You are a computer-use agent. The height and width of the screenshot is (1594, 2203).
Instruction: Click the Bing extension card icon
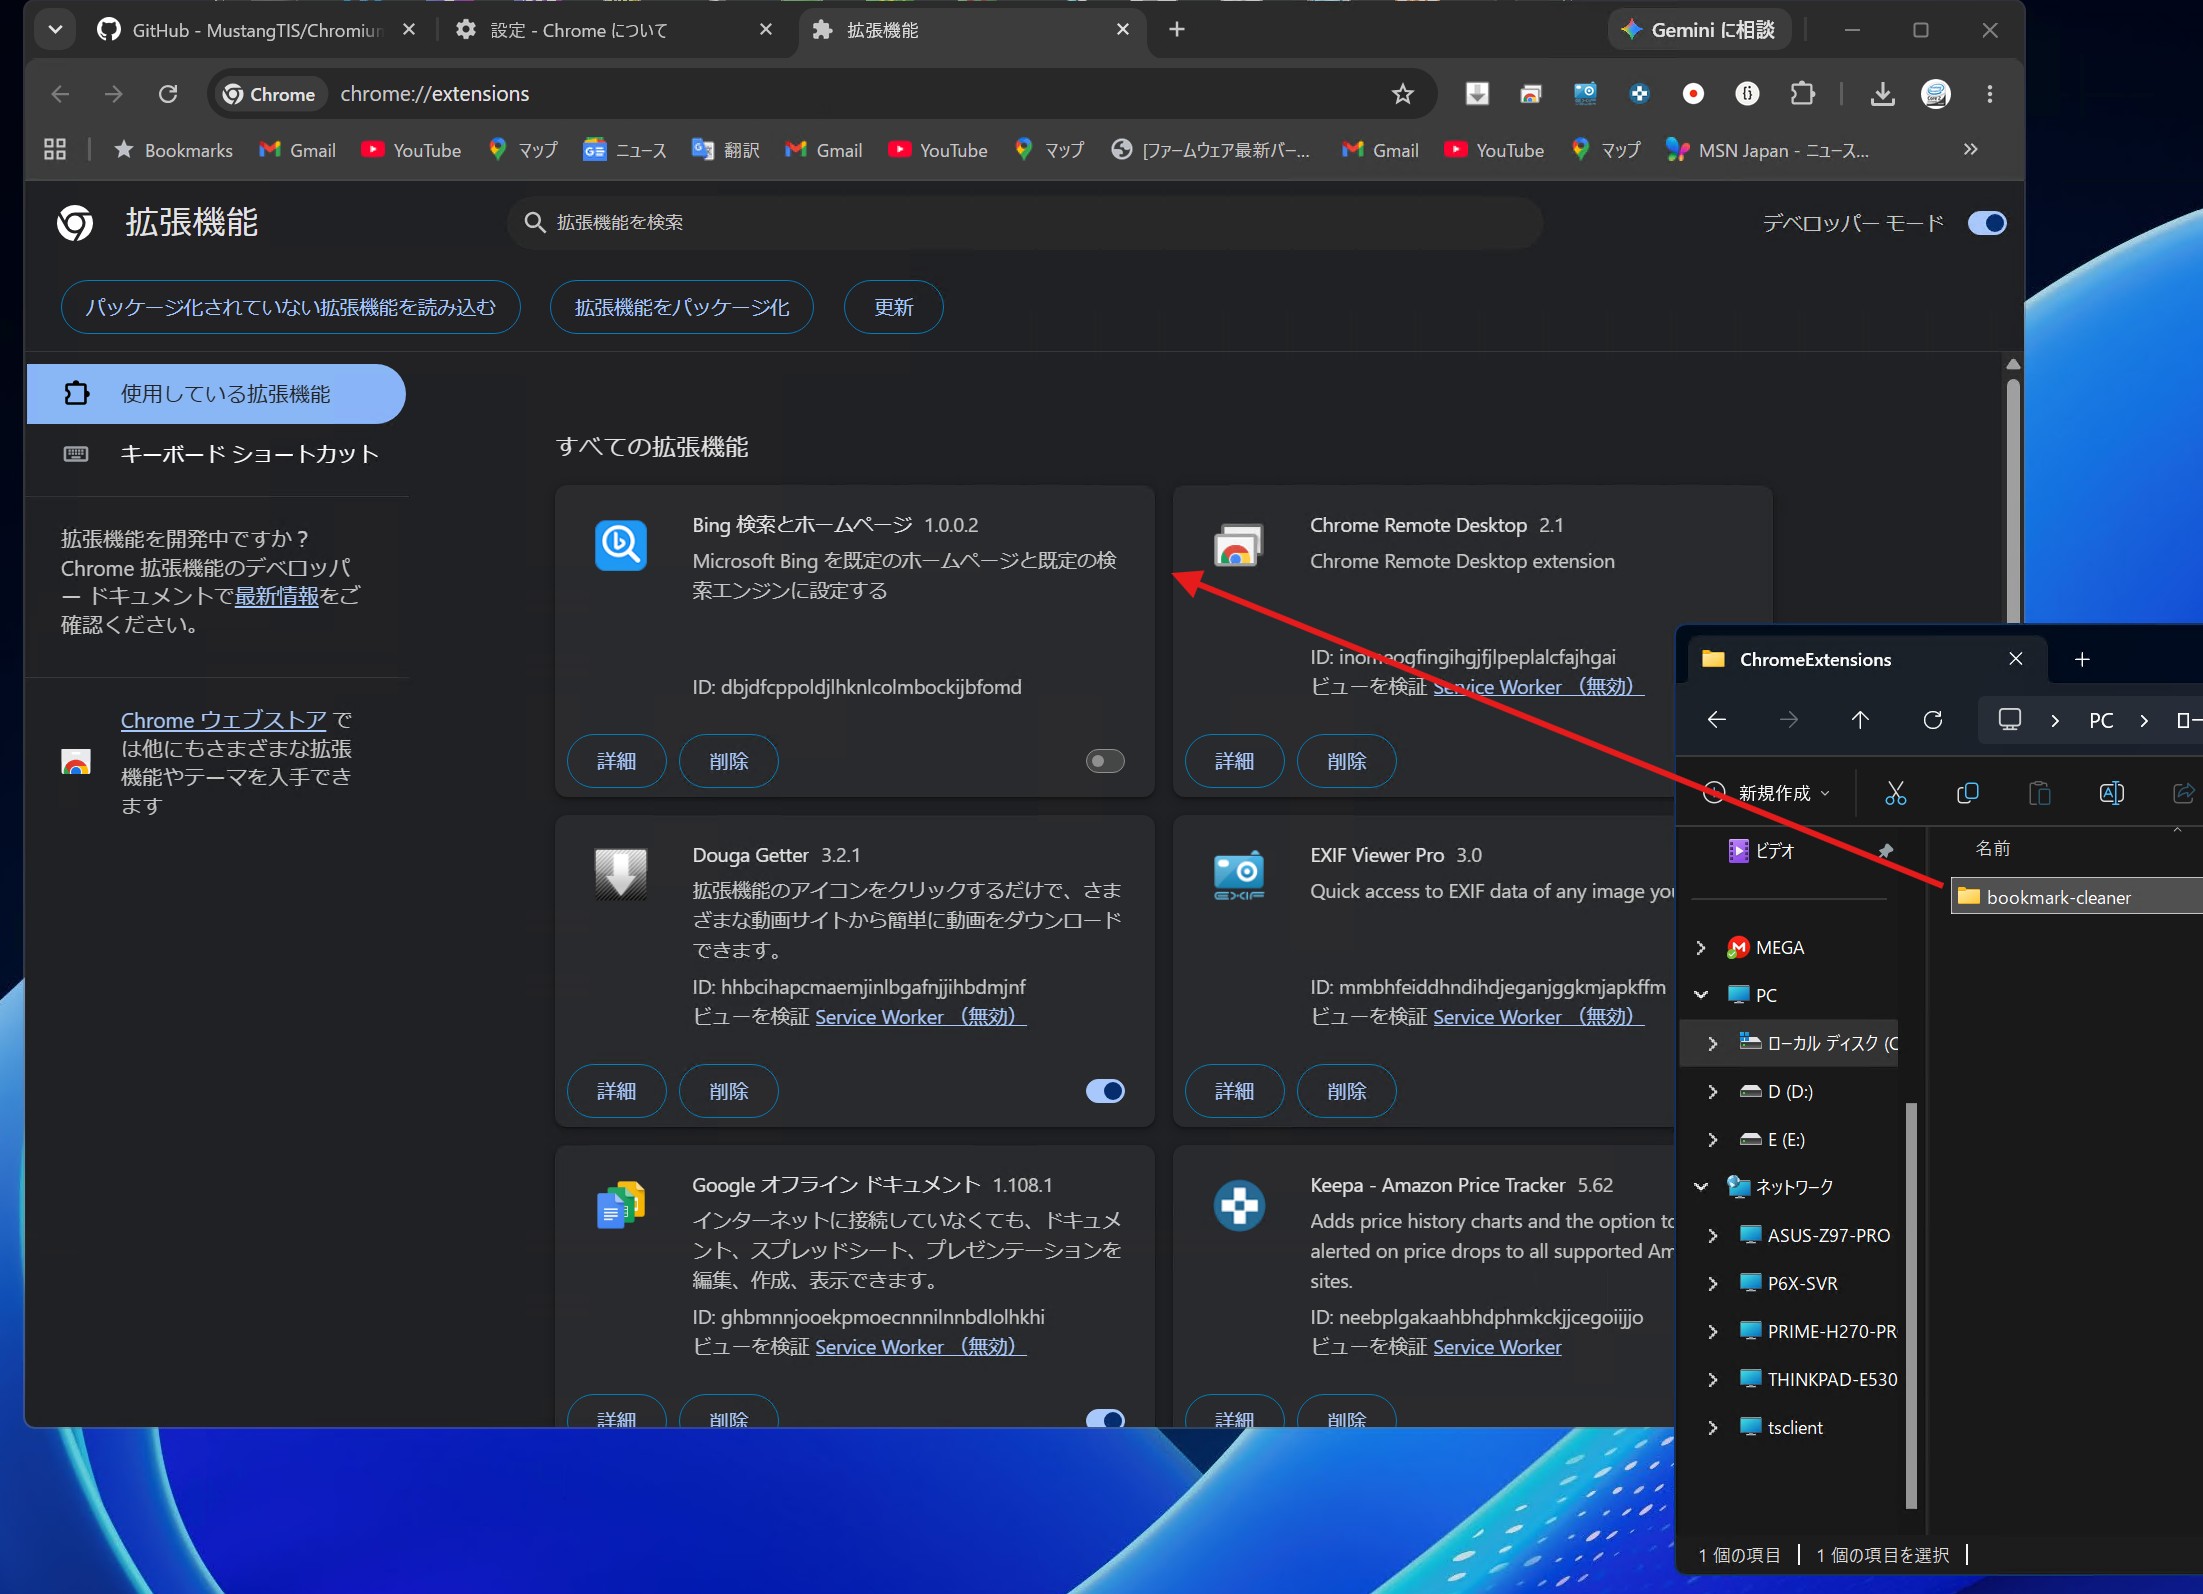pos(621,545)
